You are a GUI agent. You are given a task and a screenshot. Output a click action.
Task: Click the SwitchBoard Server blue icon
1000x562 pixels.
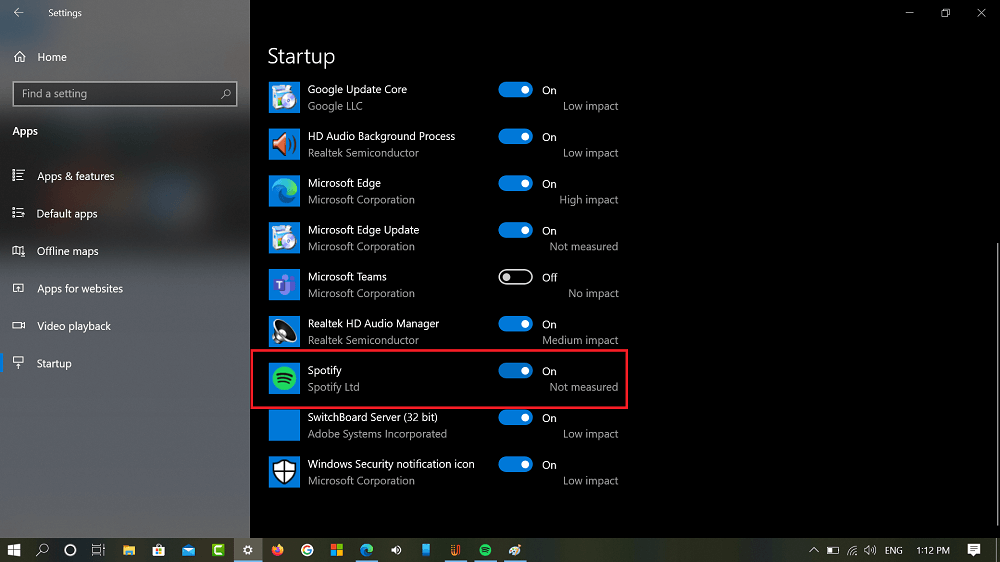pos(284,425)
